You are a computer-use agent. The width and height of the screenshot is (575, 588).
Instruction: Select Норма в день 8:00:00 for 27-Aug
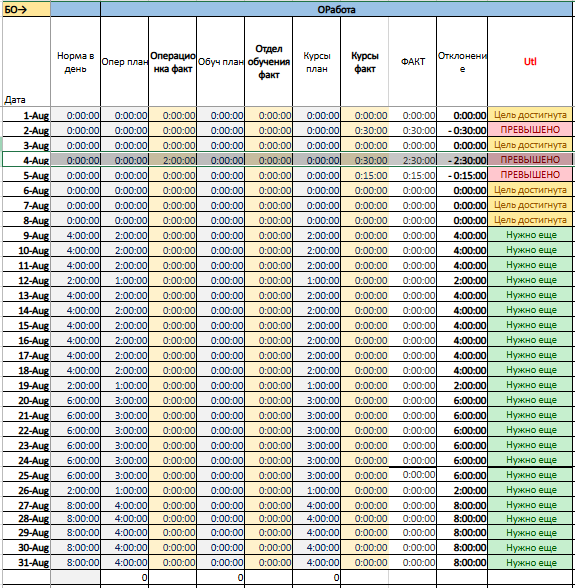coord(75,506)
